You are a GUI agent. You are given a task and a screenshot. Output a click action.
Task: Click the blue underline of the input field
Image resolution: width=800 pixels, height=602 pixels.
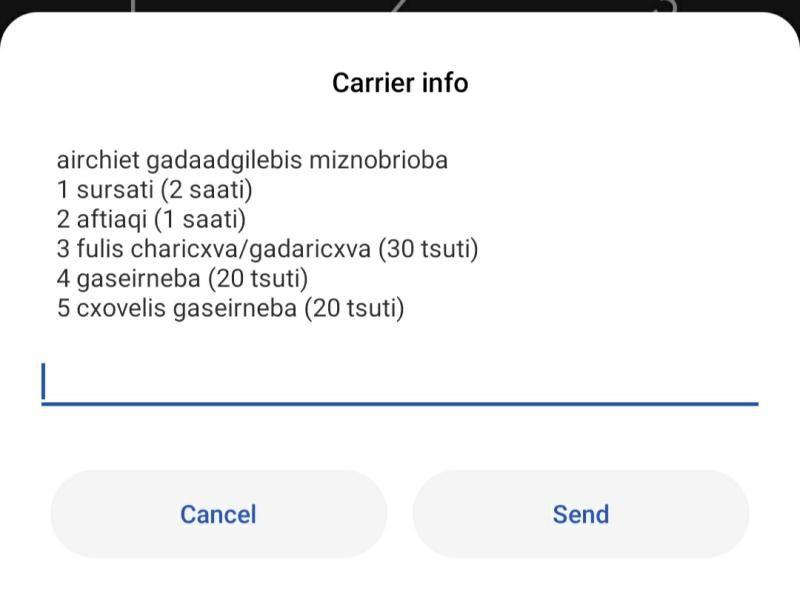tap(399, 404)
